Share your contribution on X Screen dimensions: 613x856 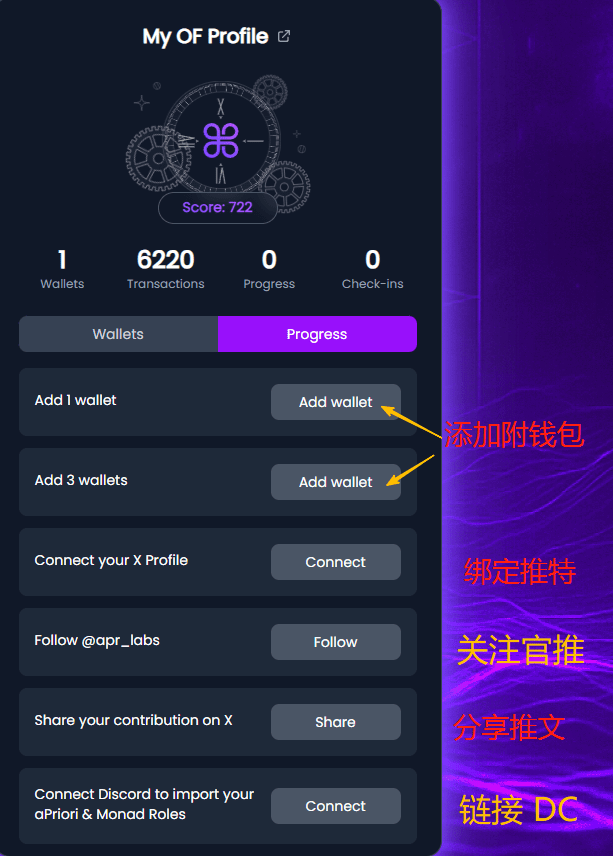point(336,722)
